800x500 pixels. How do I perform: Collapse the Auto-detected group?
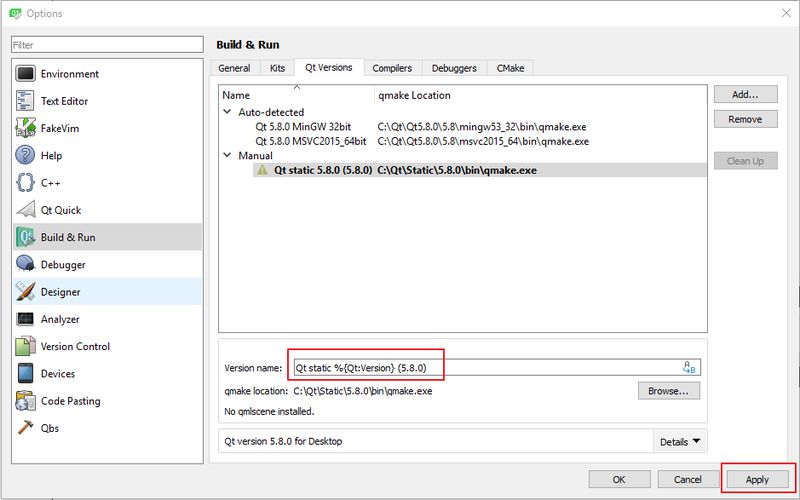coord(228,112)
